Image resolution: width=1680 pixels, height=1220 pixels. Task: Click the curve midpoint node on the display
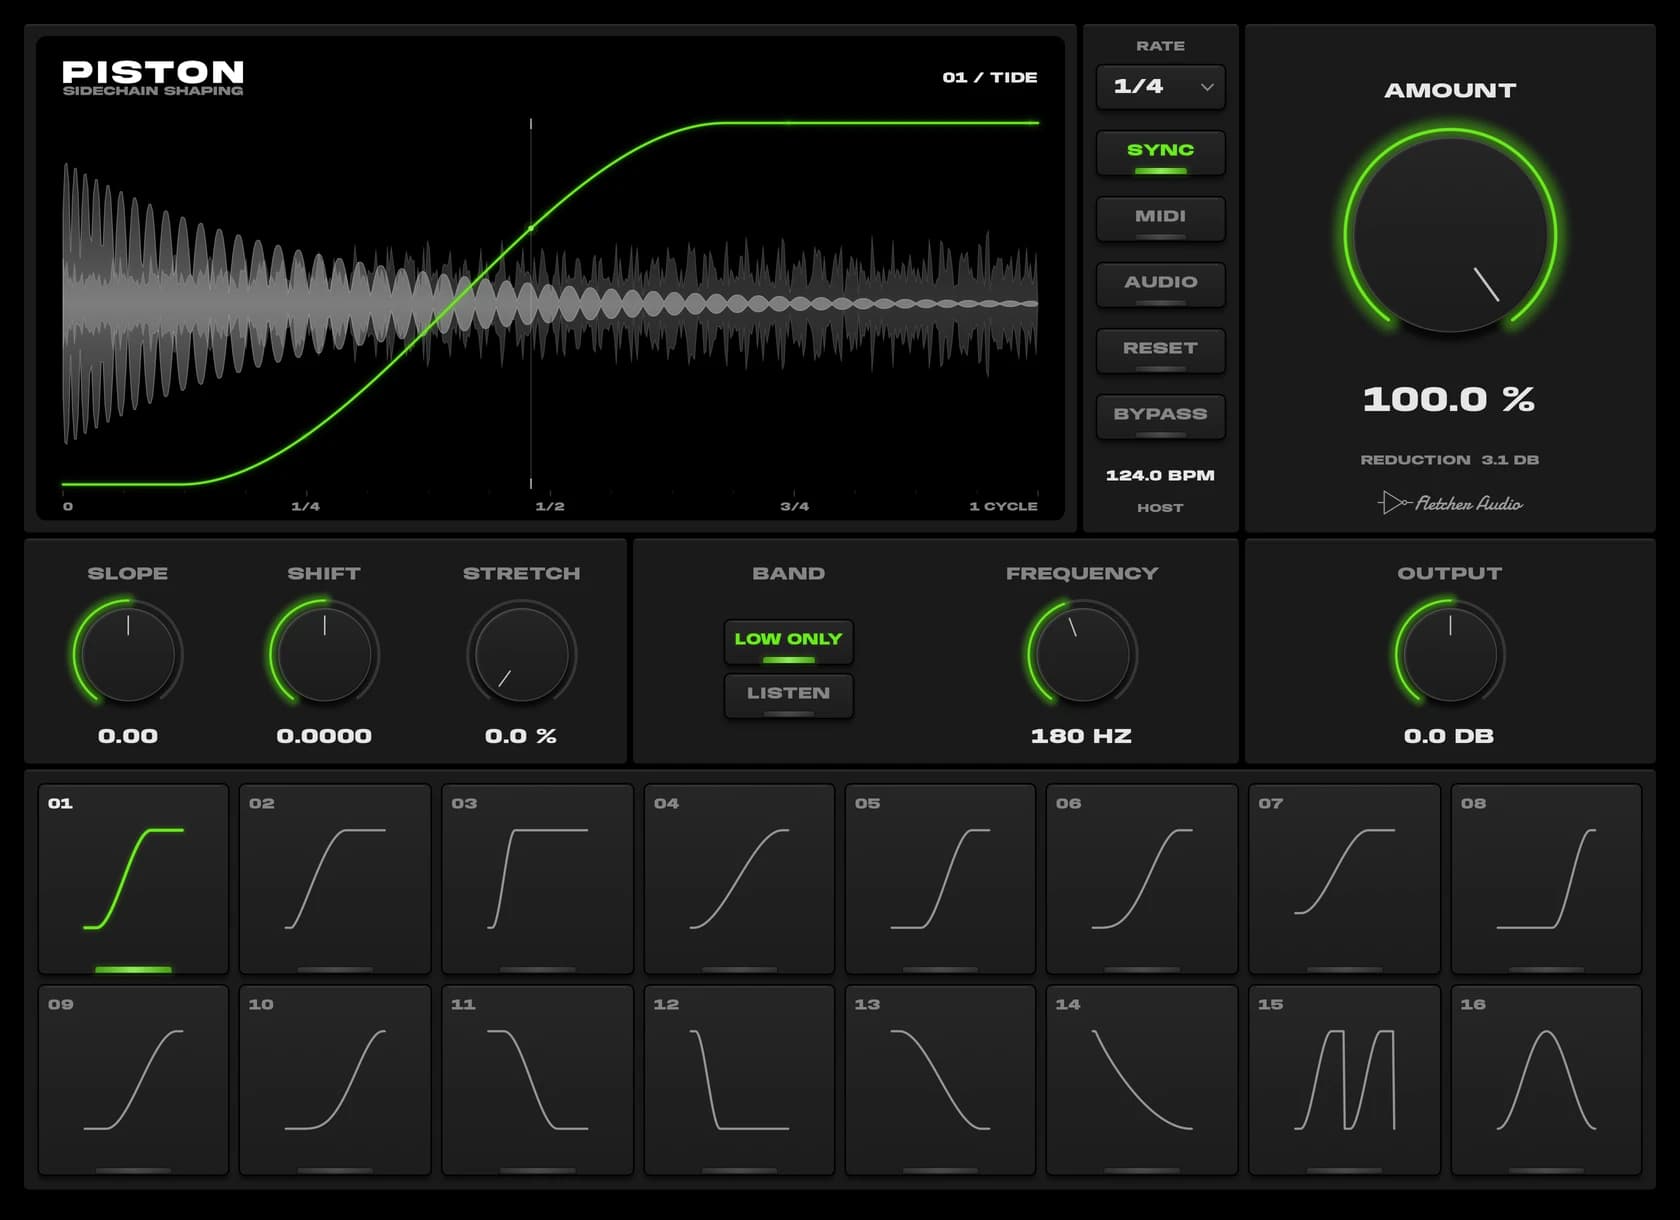pyautogui.click(x=531, y=229)
